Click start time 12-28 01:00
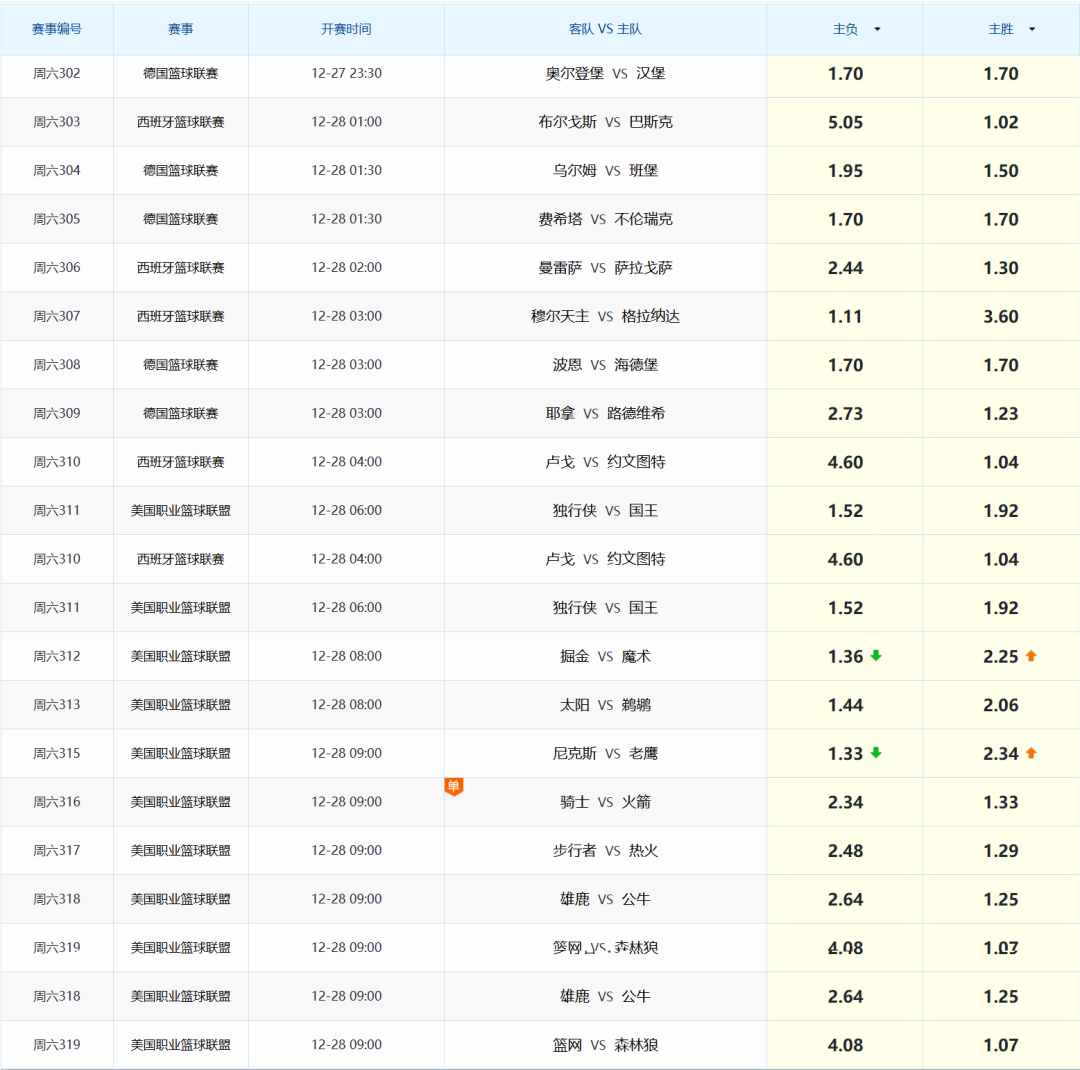 346,122
